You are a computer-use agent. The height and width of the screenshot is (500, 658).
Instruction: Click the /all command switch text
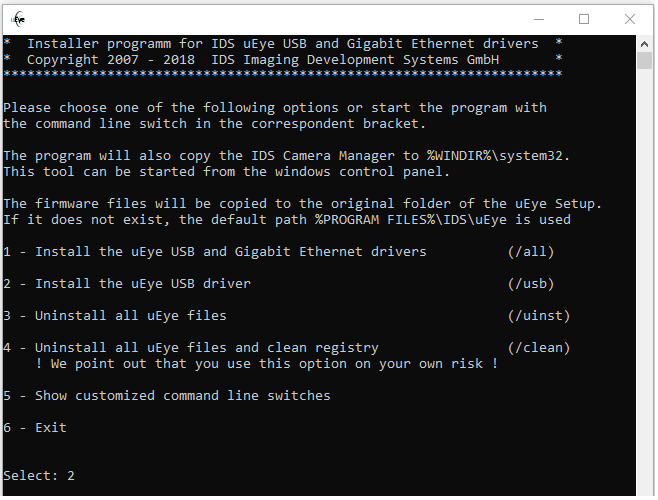[530, 252]
